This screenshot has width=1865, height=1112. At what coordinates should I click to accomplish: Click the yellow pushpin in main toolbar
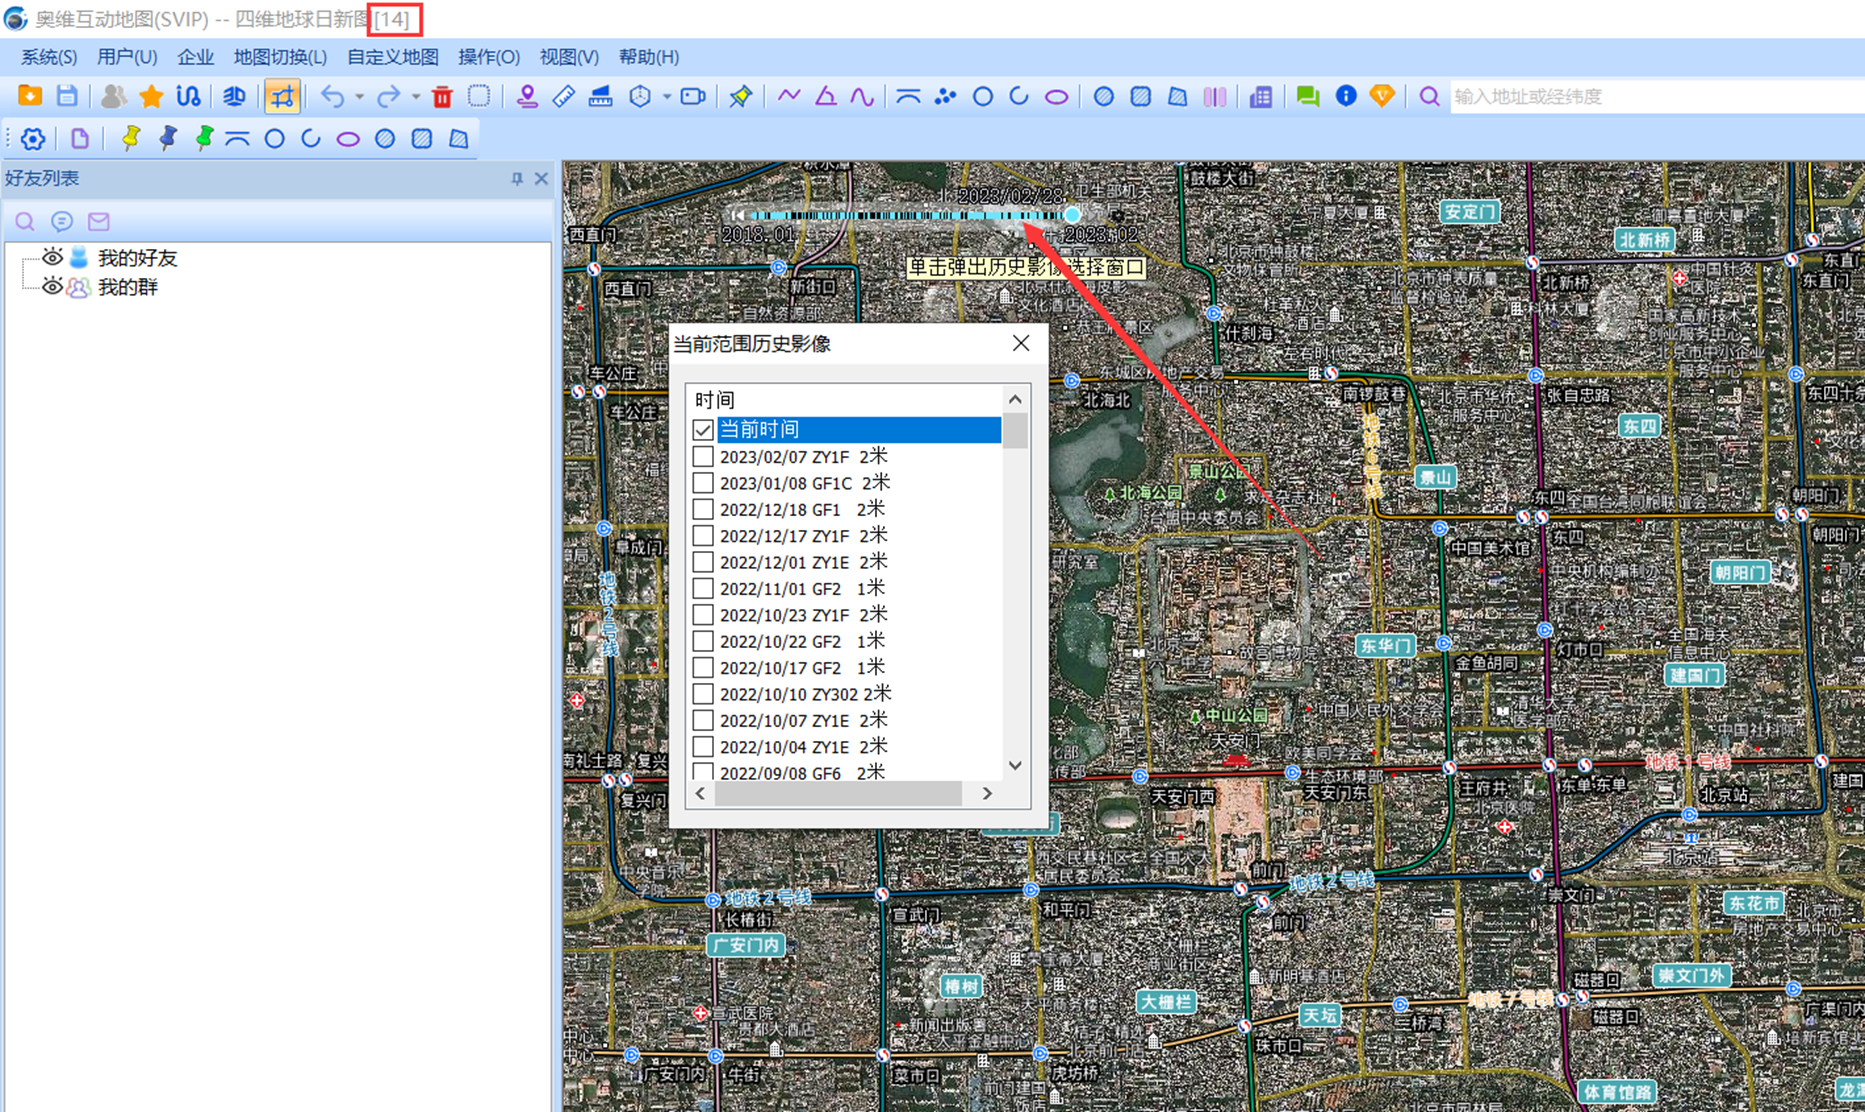(x=741, y=96)
